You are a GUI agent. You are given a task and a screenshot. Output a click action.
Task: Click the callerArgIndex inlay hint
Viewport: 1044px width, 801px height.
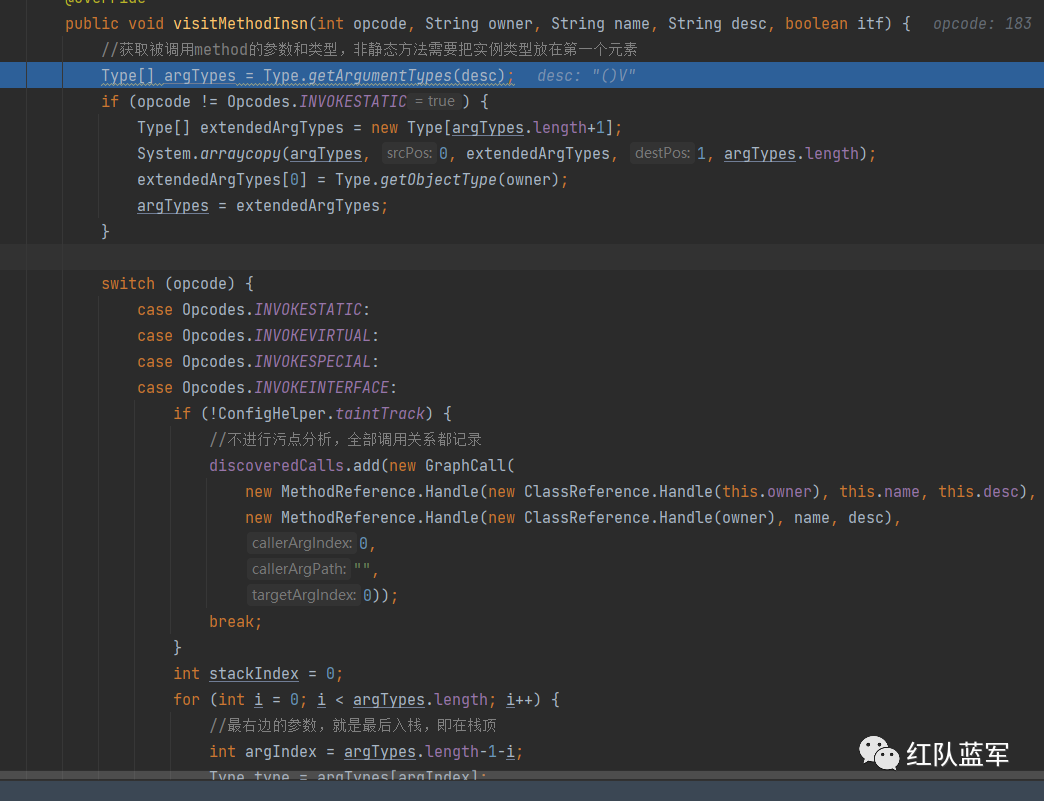pos(301,543)
